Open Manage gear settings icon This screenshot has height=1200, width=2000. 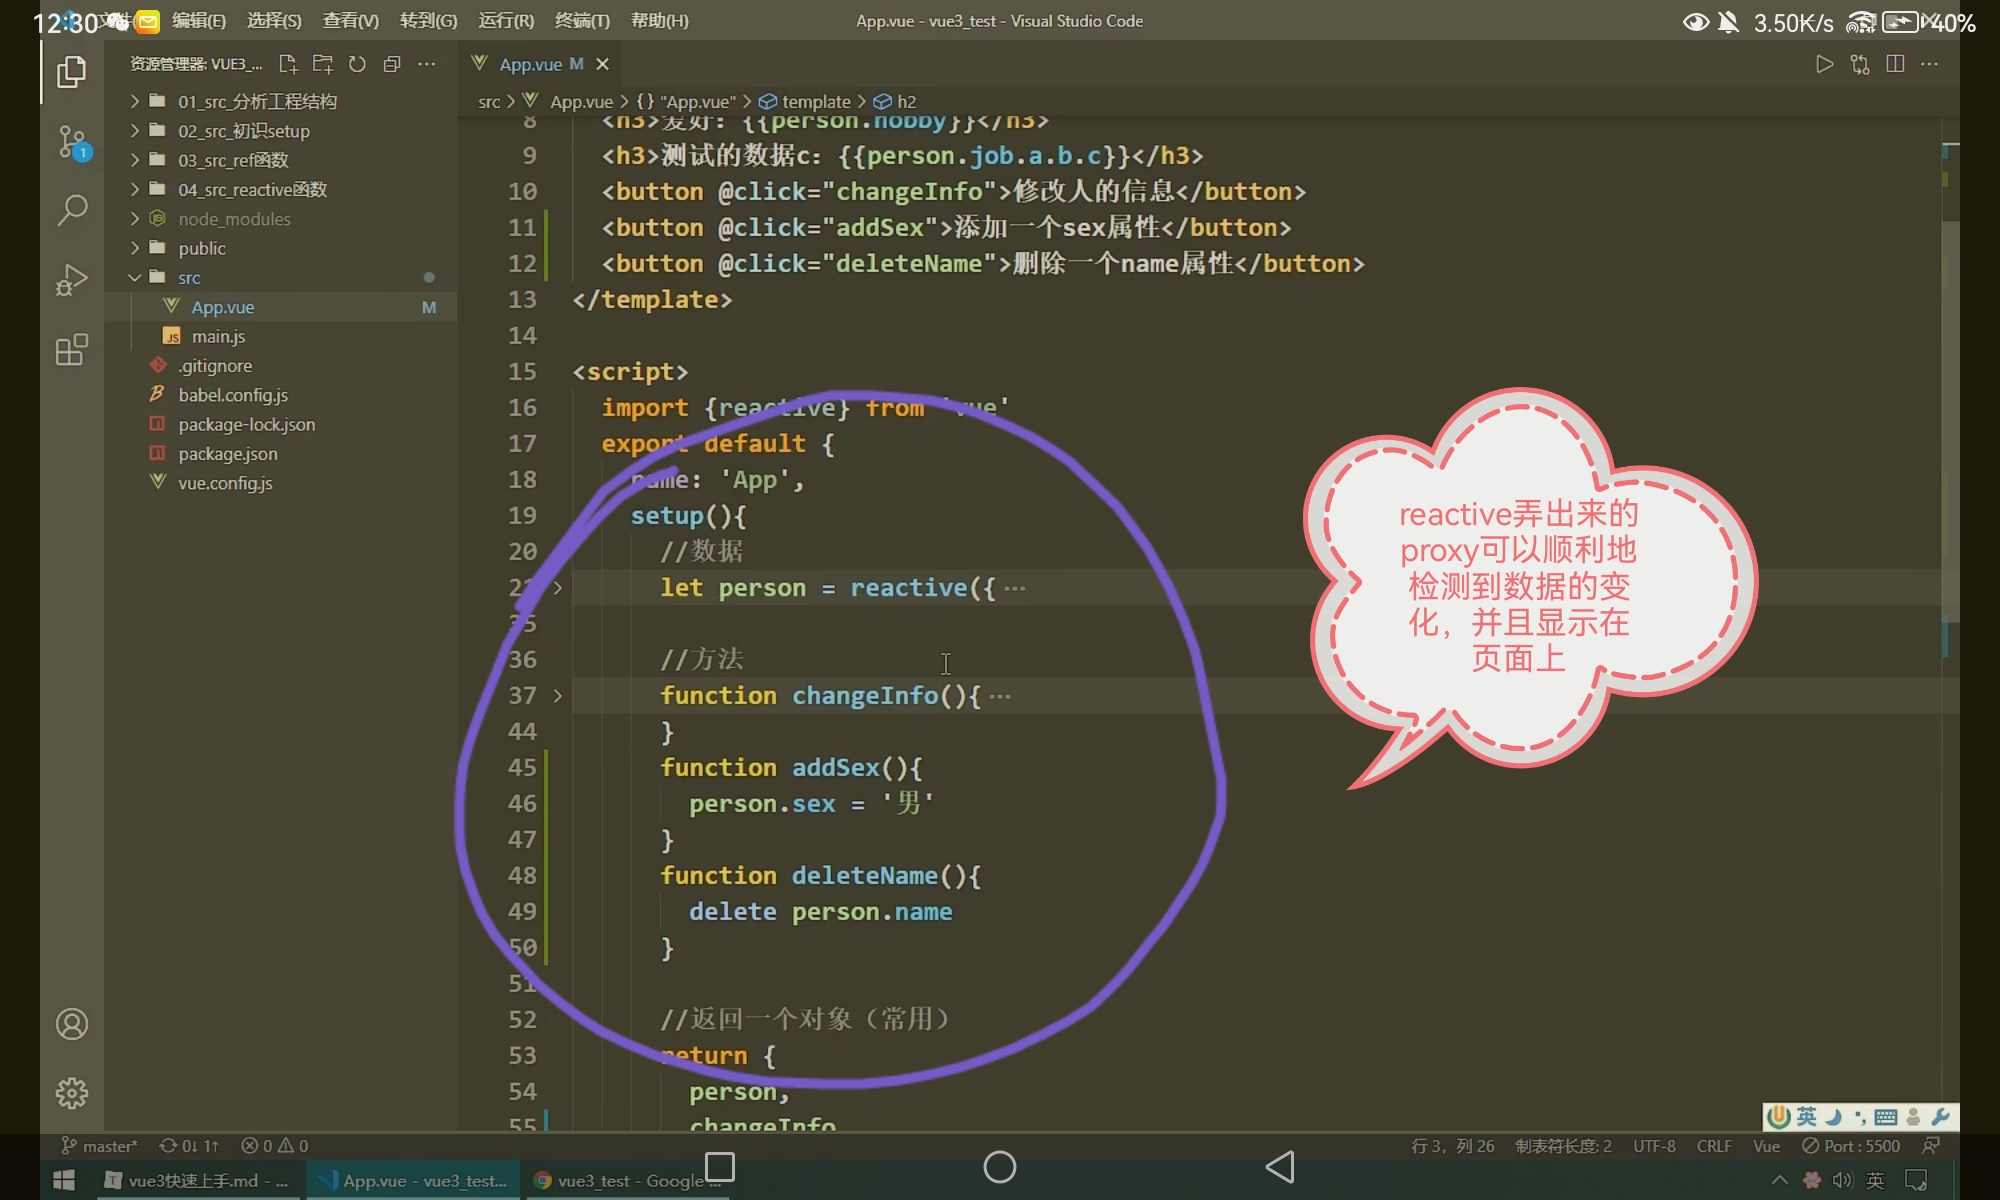click(x=72, y=1093)
